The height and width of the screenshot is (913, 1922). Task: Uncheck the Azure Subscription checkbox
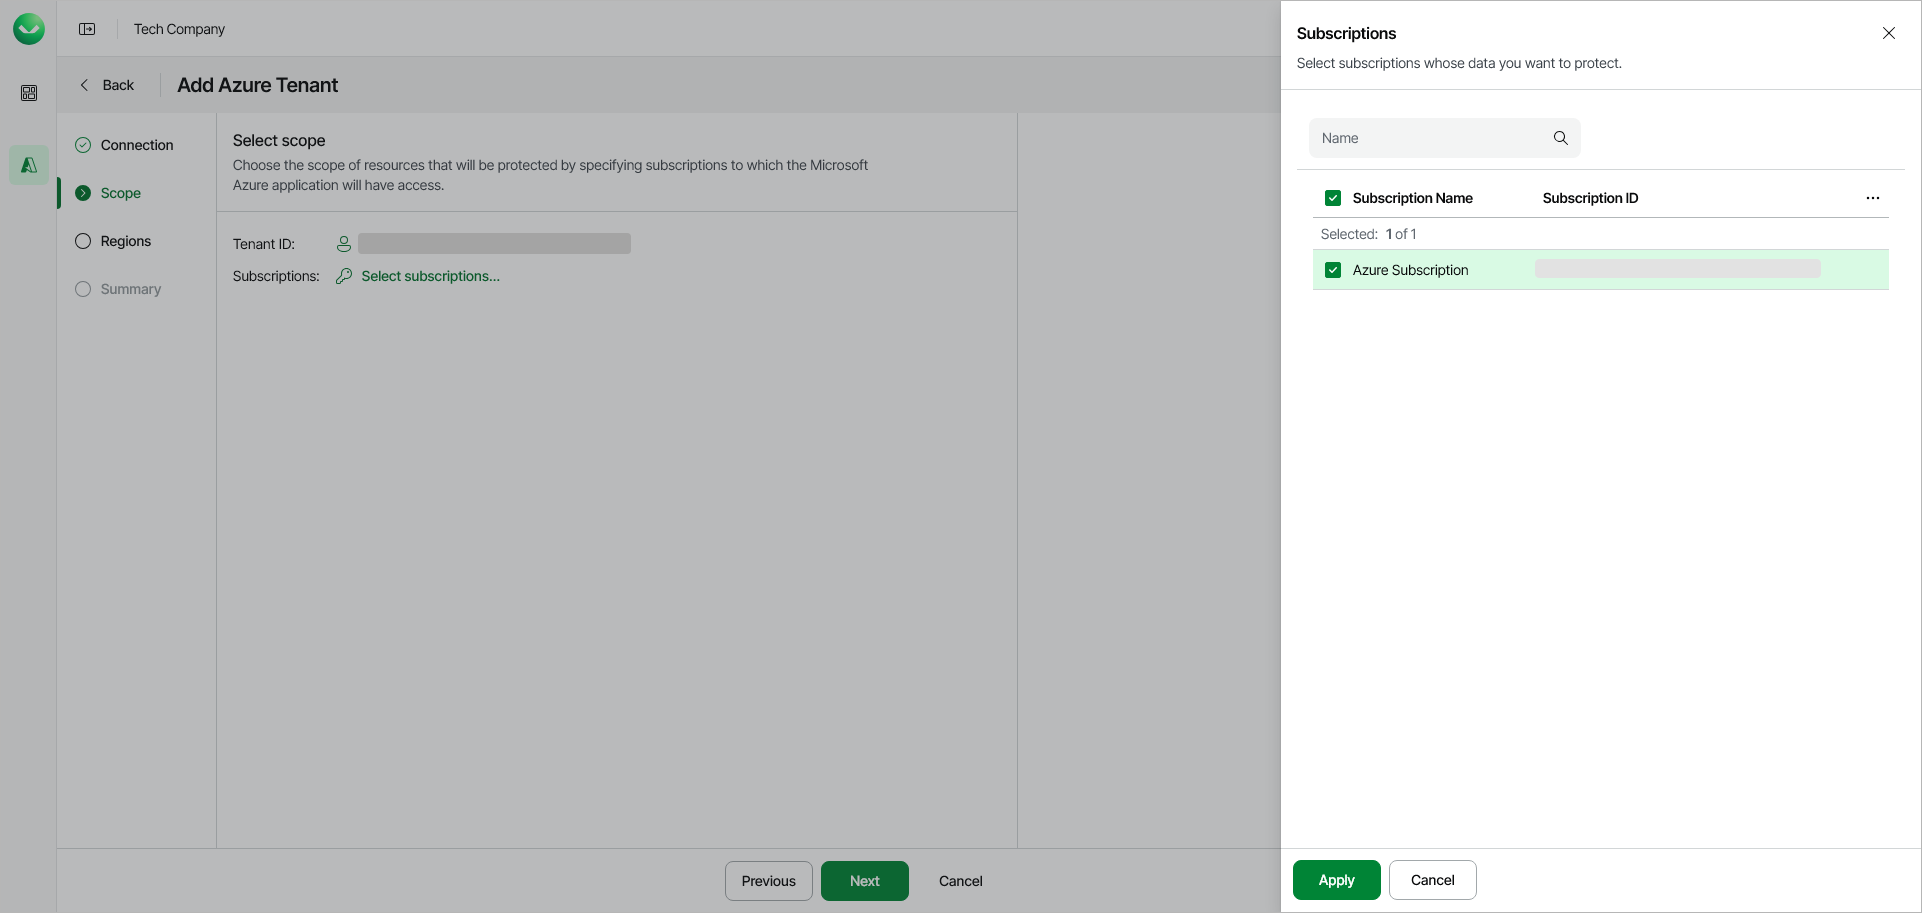(1333, 270)
